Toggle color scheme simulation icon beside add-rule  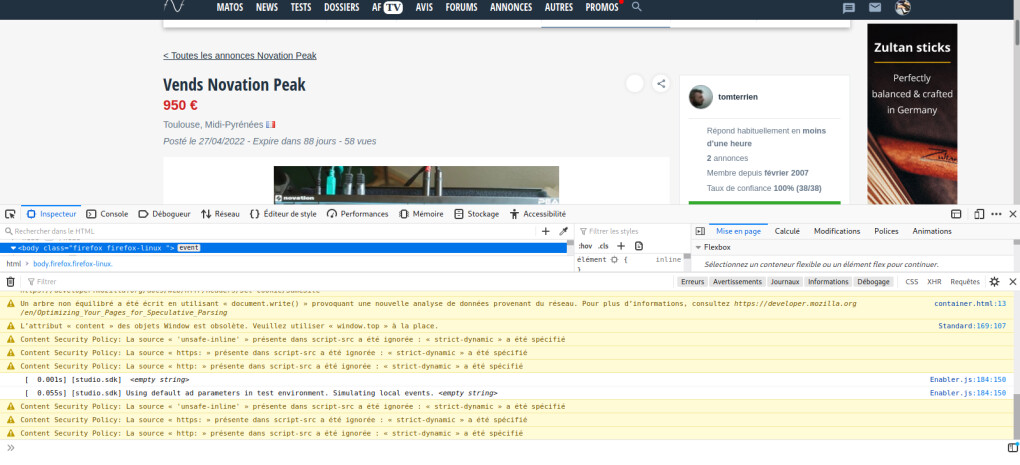tap(639, 246)
